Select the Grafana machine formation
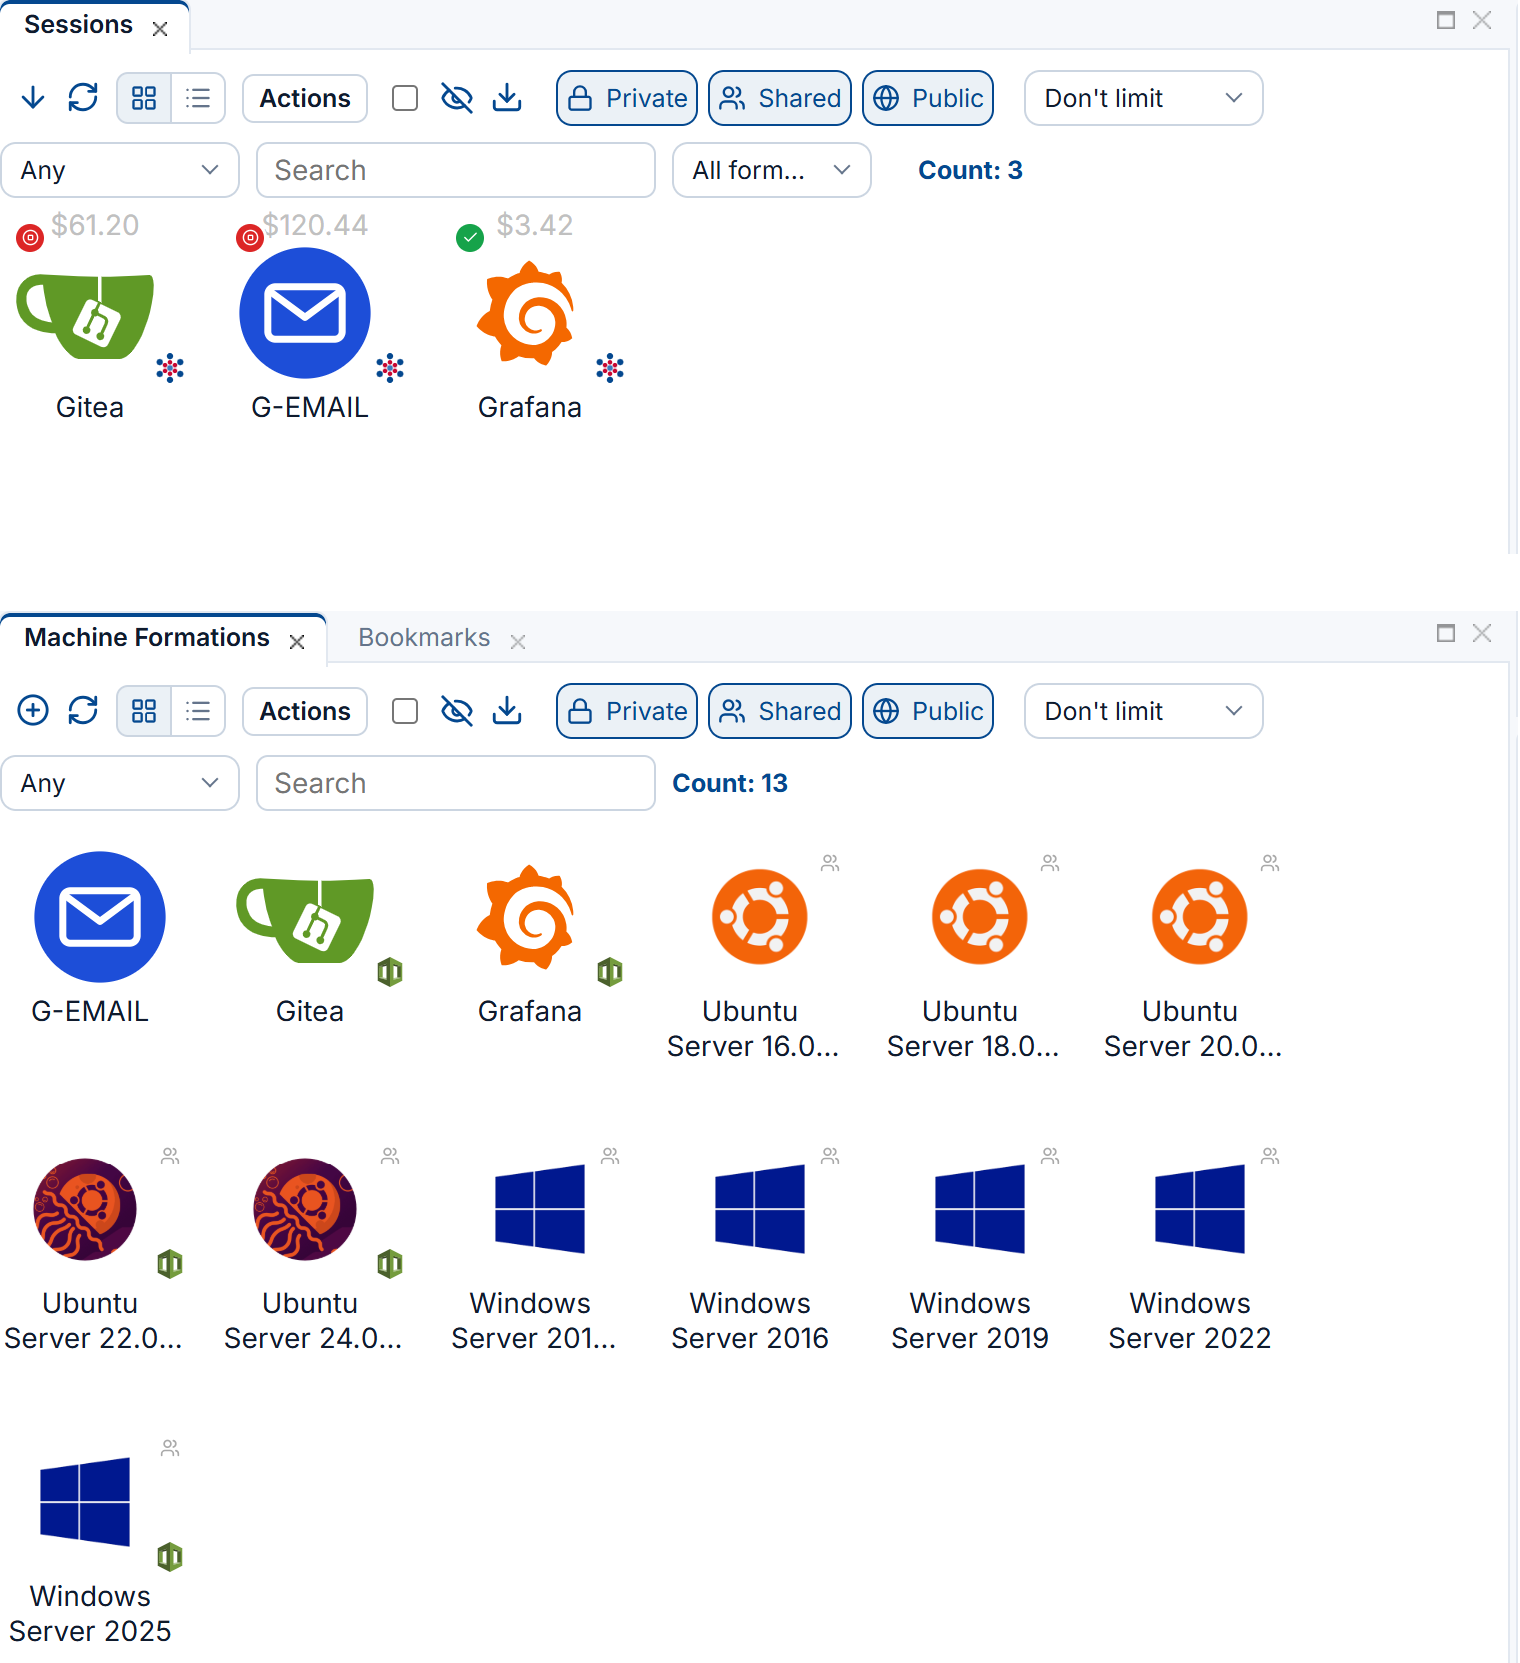This screenshot has width=1520, height=1663. [x=526, y=917]
